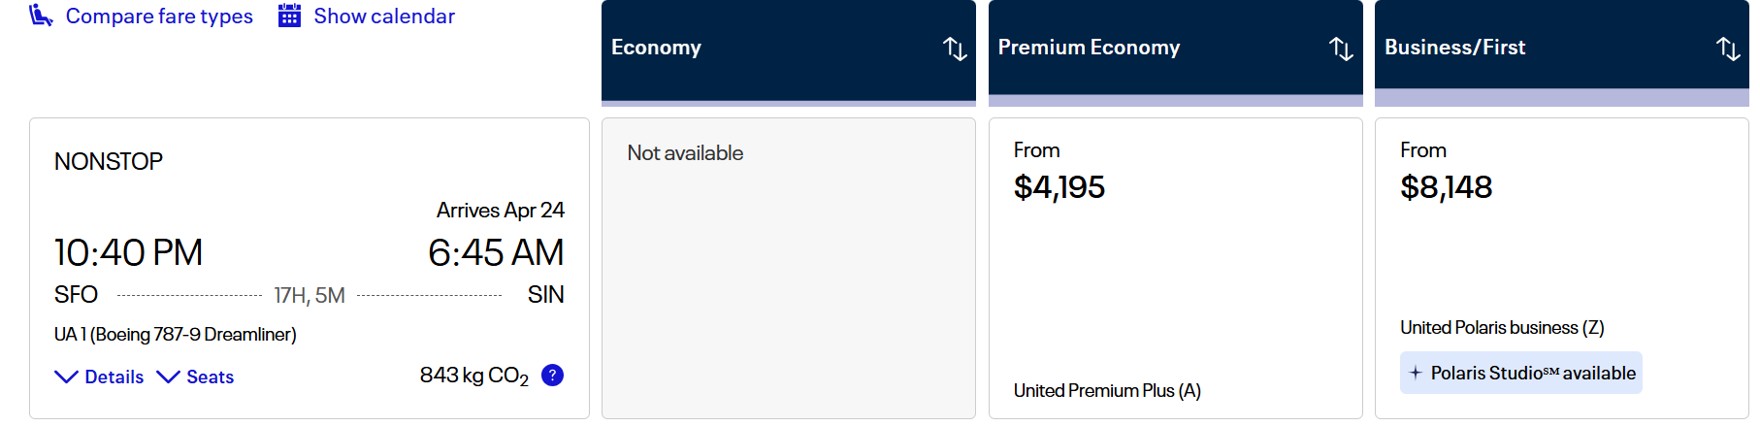Screen dimensions: 1760x426
Task: Click the Business/First sort arrows icon
Action: tap(1727, 48)
